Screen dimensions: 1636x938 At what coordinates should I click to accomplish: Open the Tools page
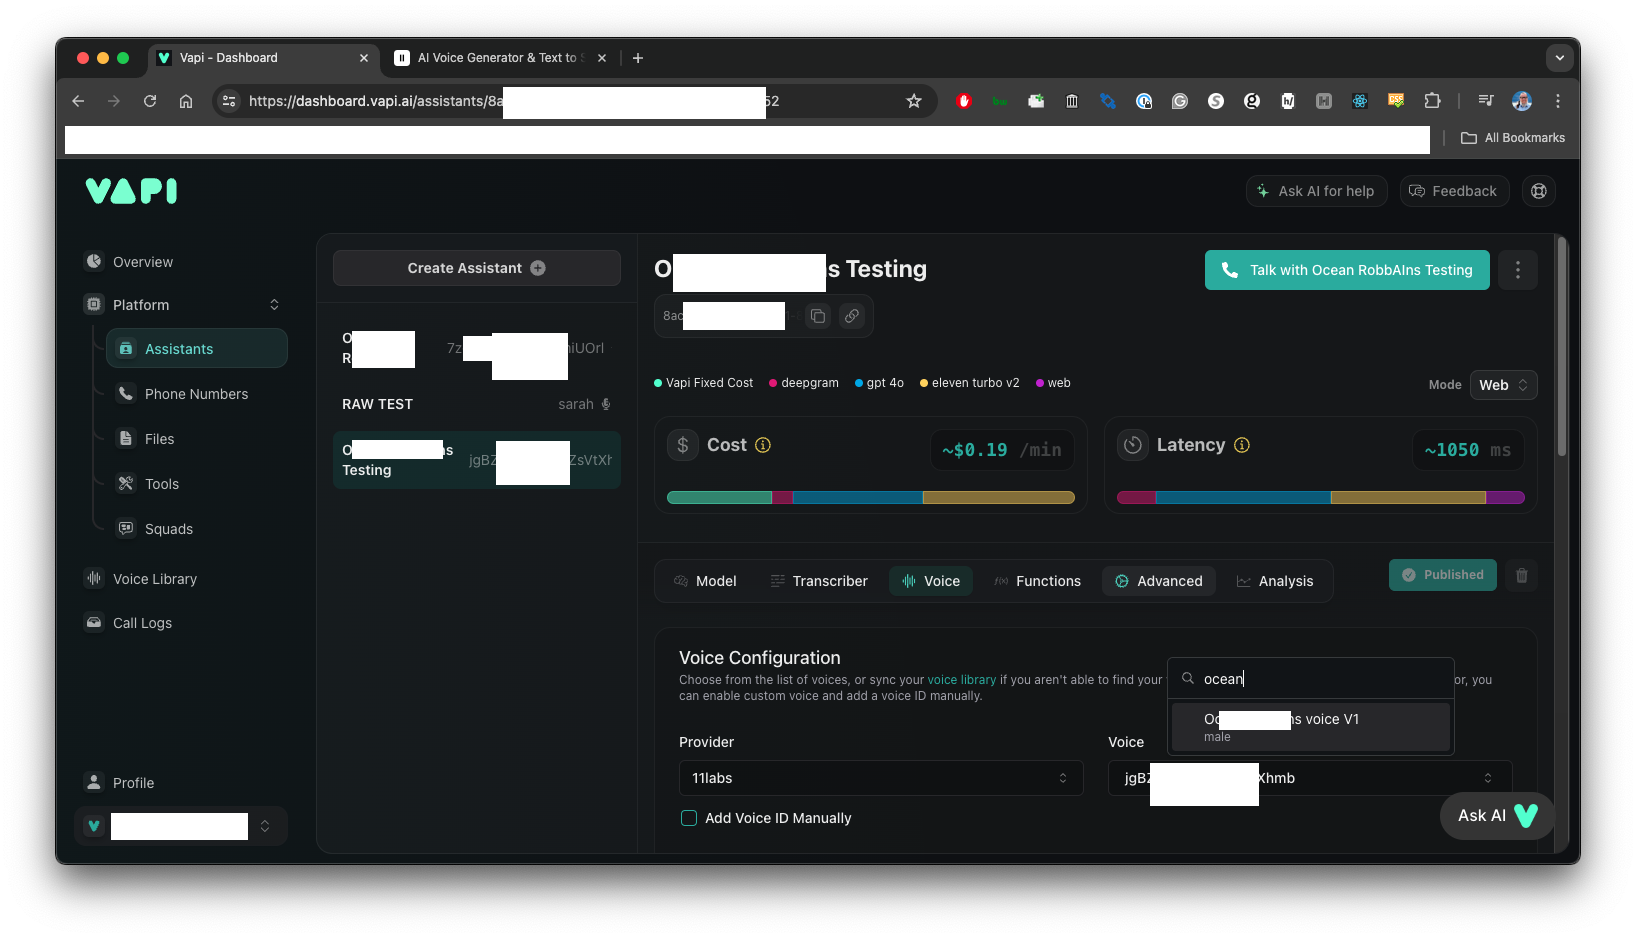tap(161, 484)
